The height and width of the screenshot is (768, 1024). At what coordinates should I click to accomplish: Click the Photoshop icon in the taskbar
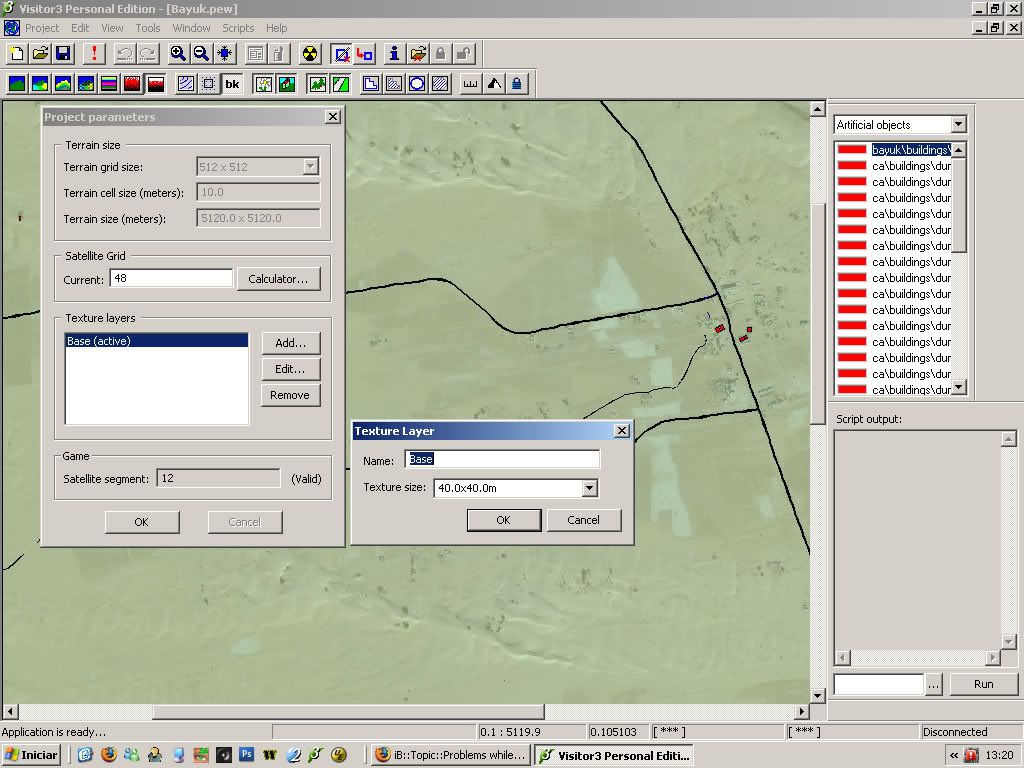(246, 755)
